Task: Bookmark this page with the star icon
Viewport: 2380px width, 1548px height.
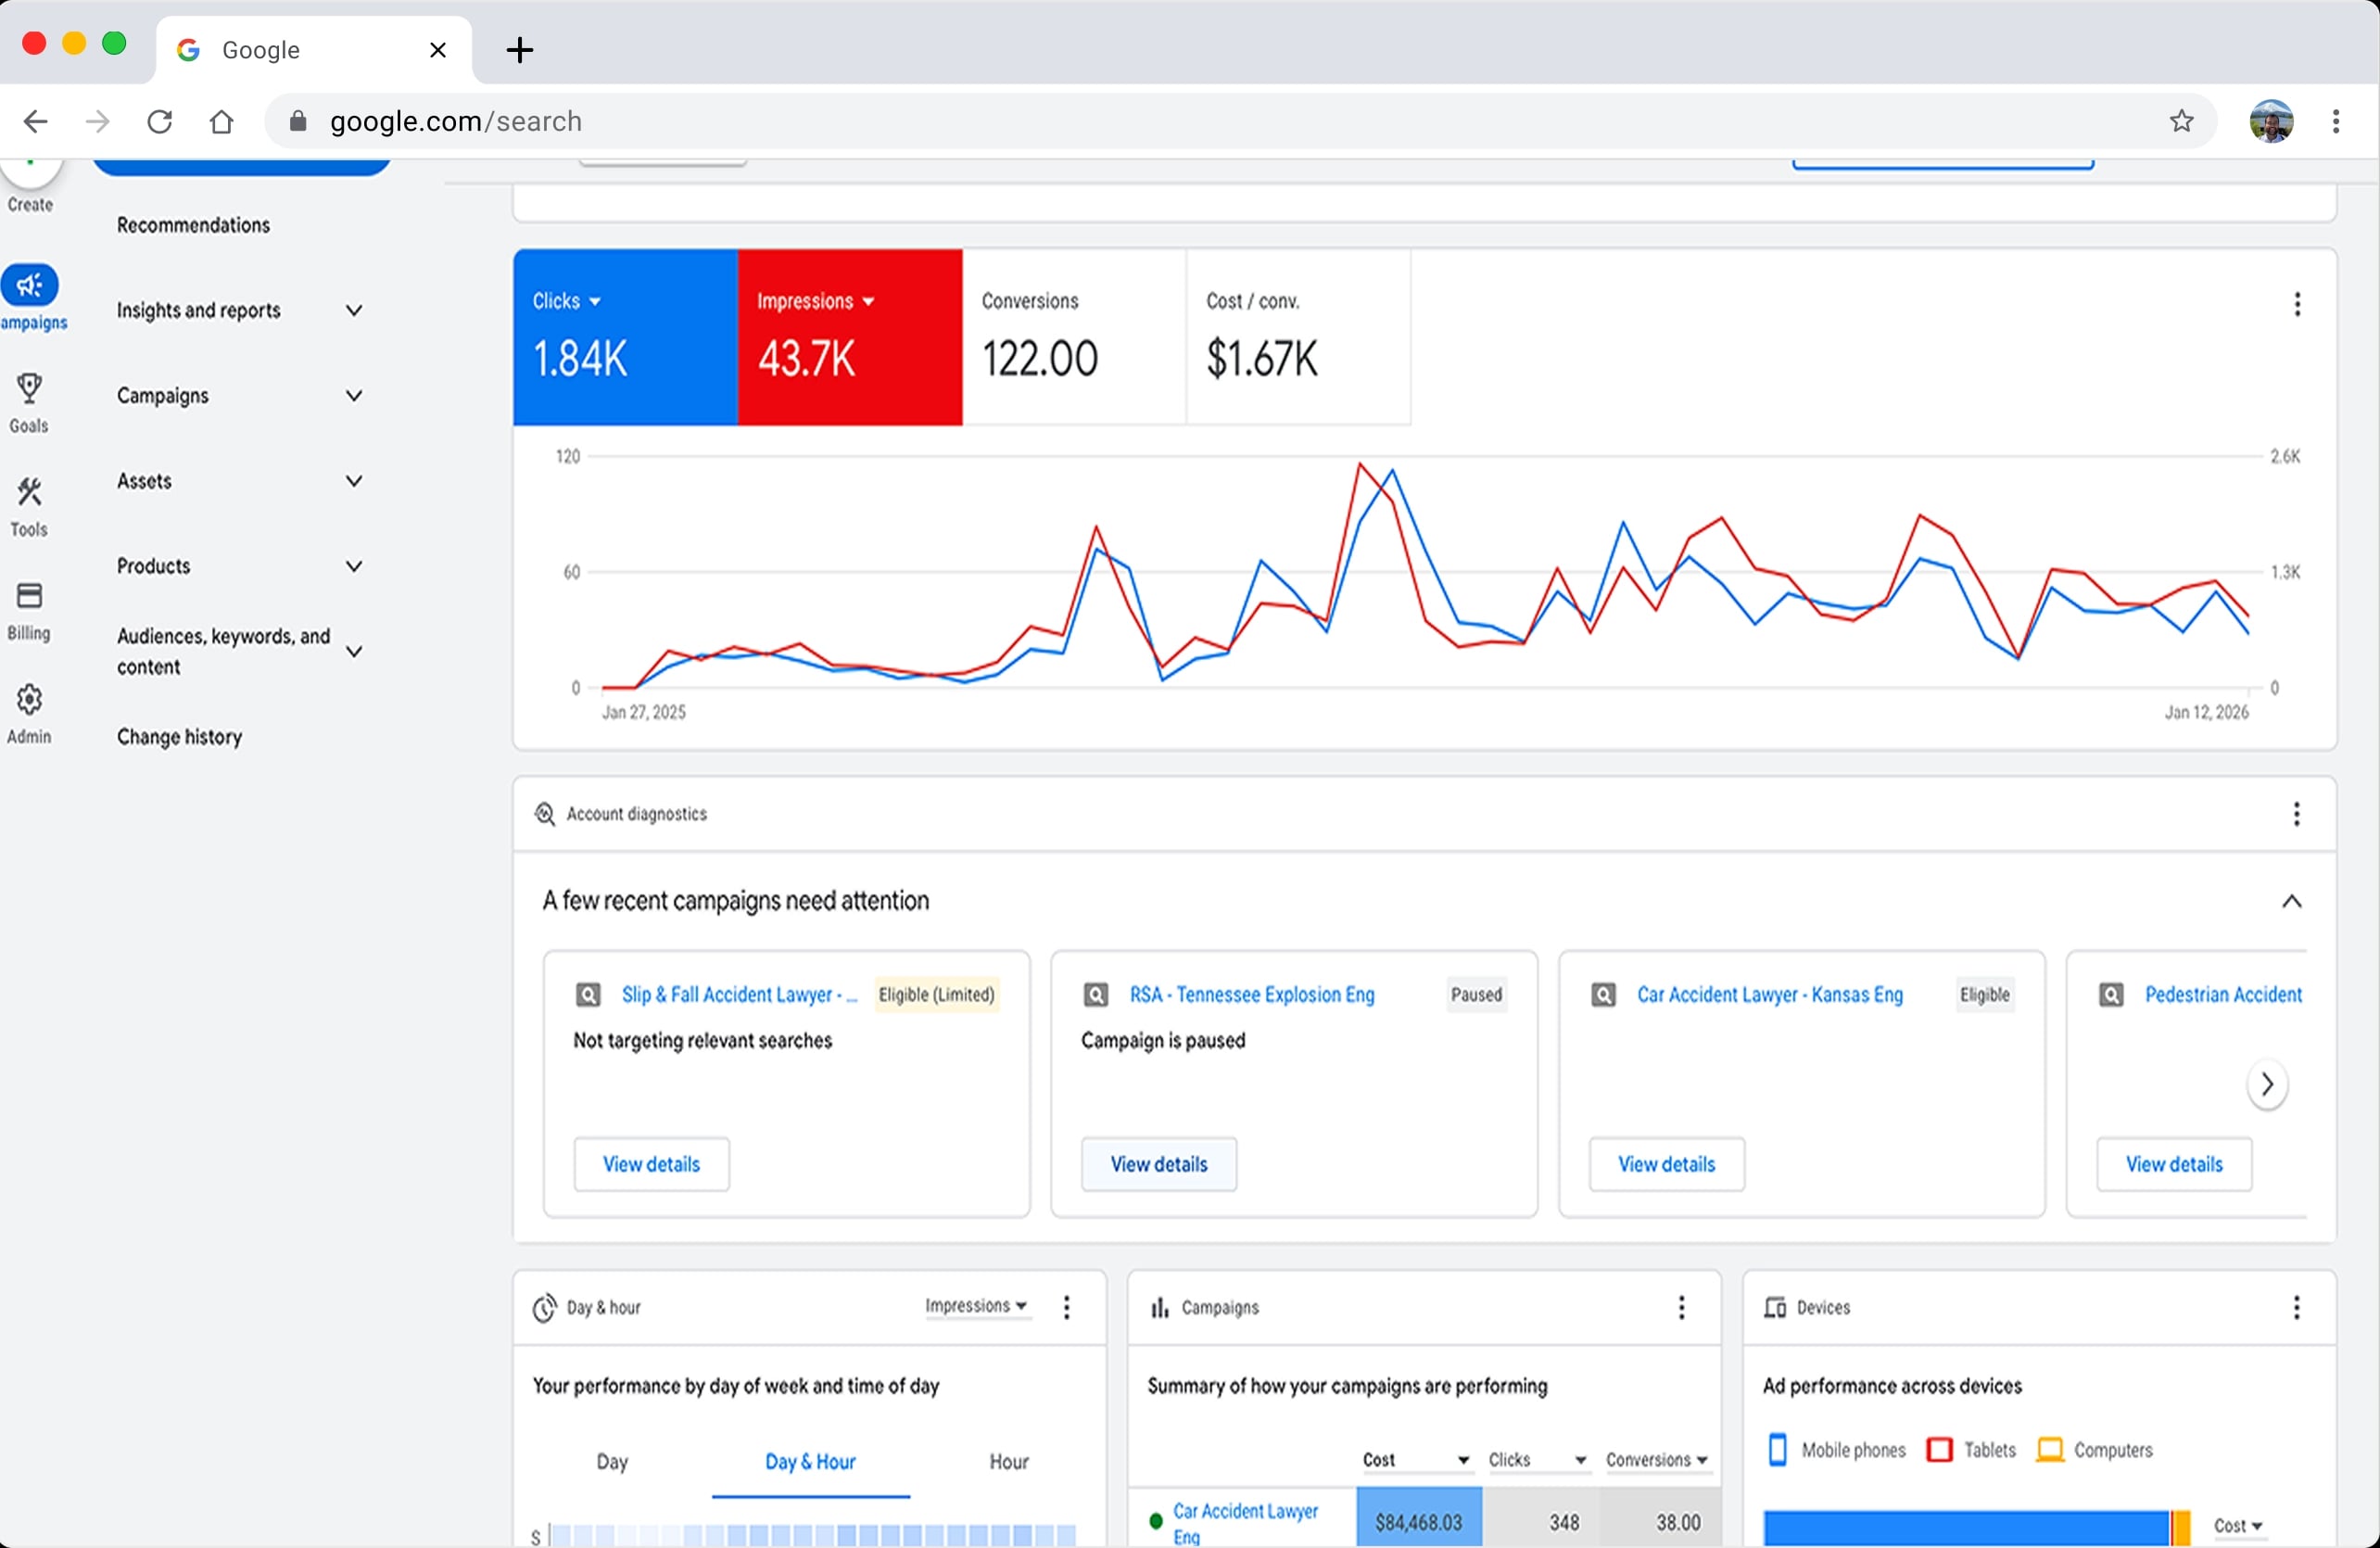Action: coord(2181,121)
